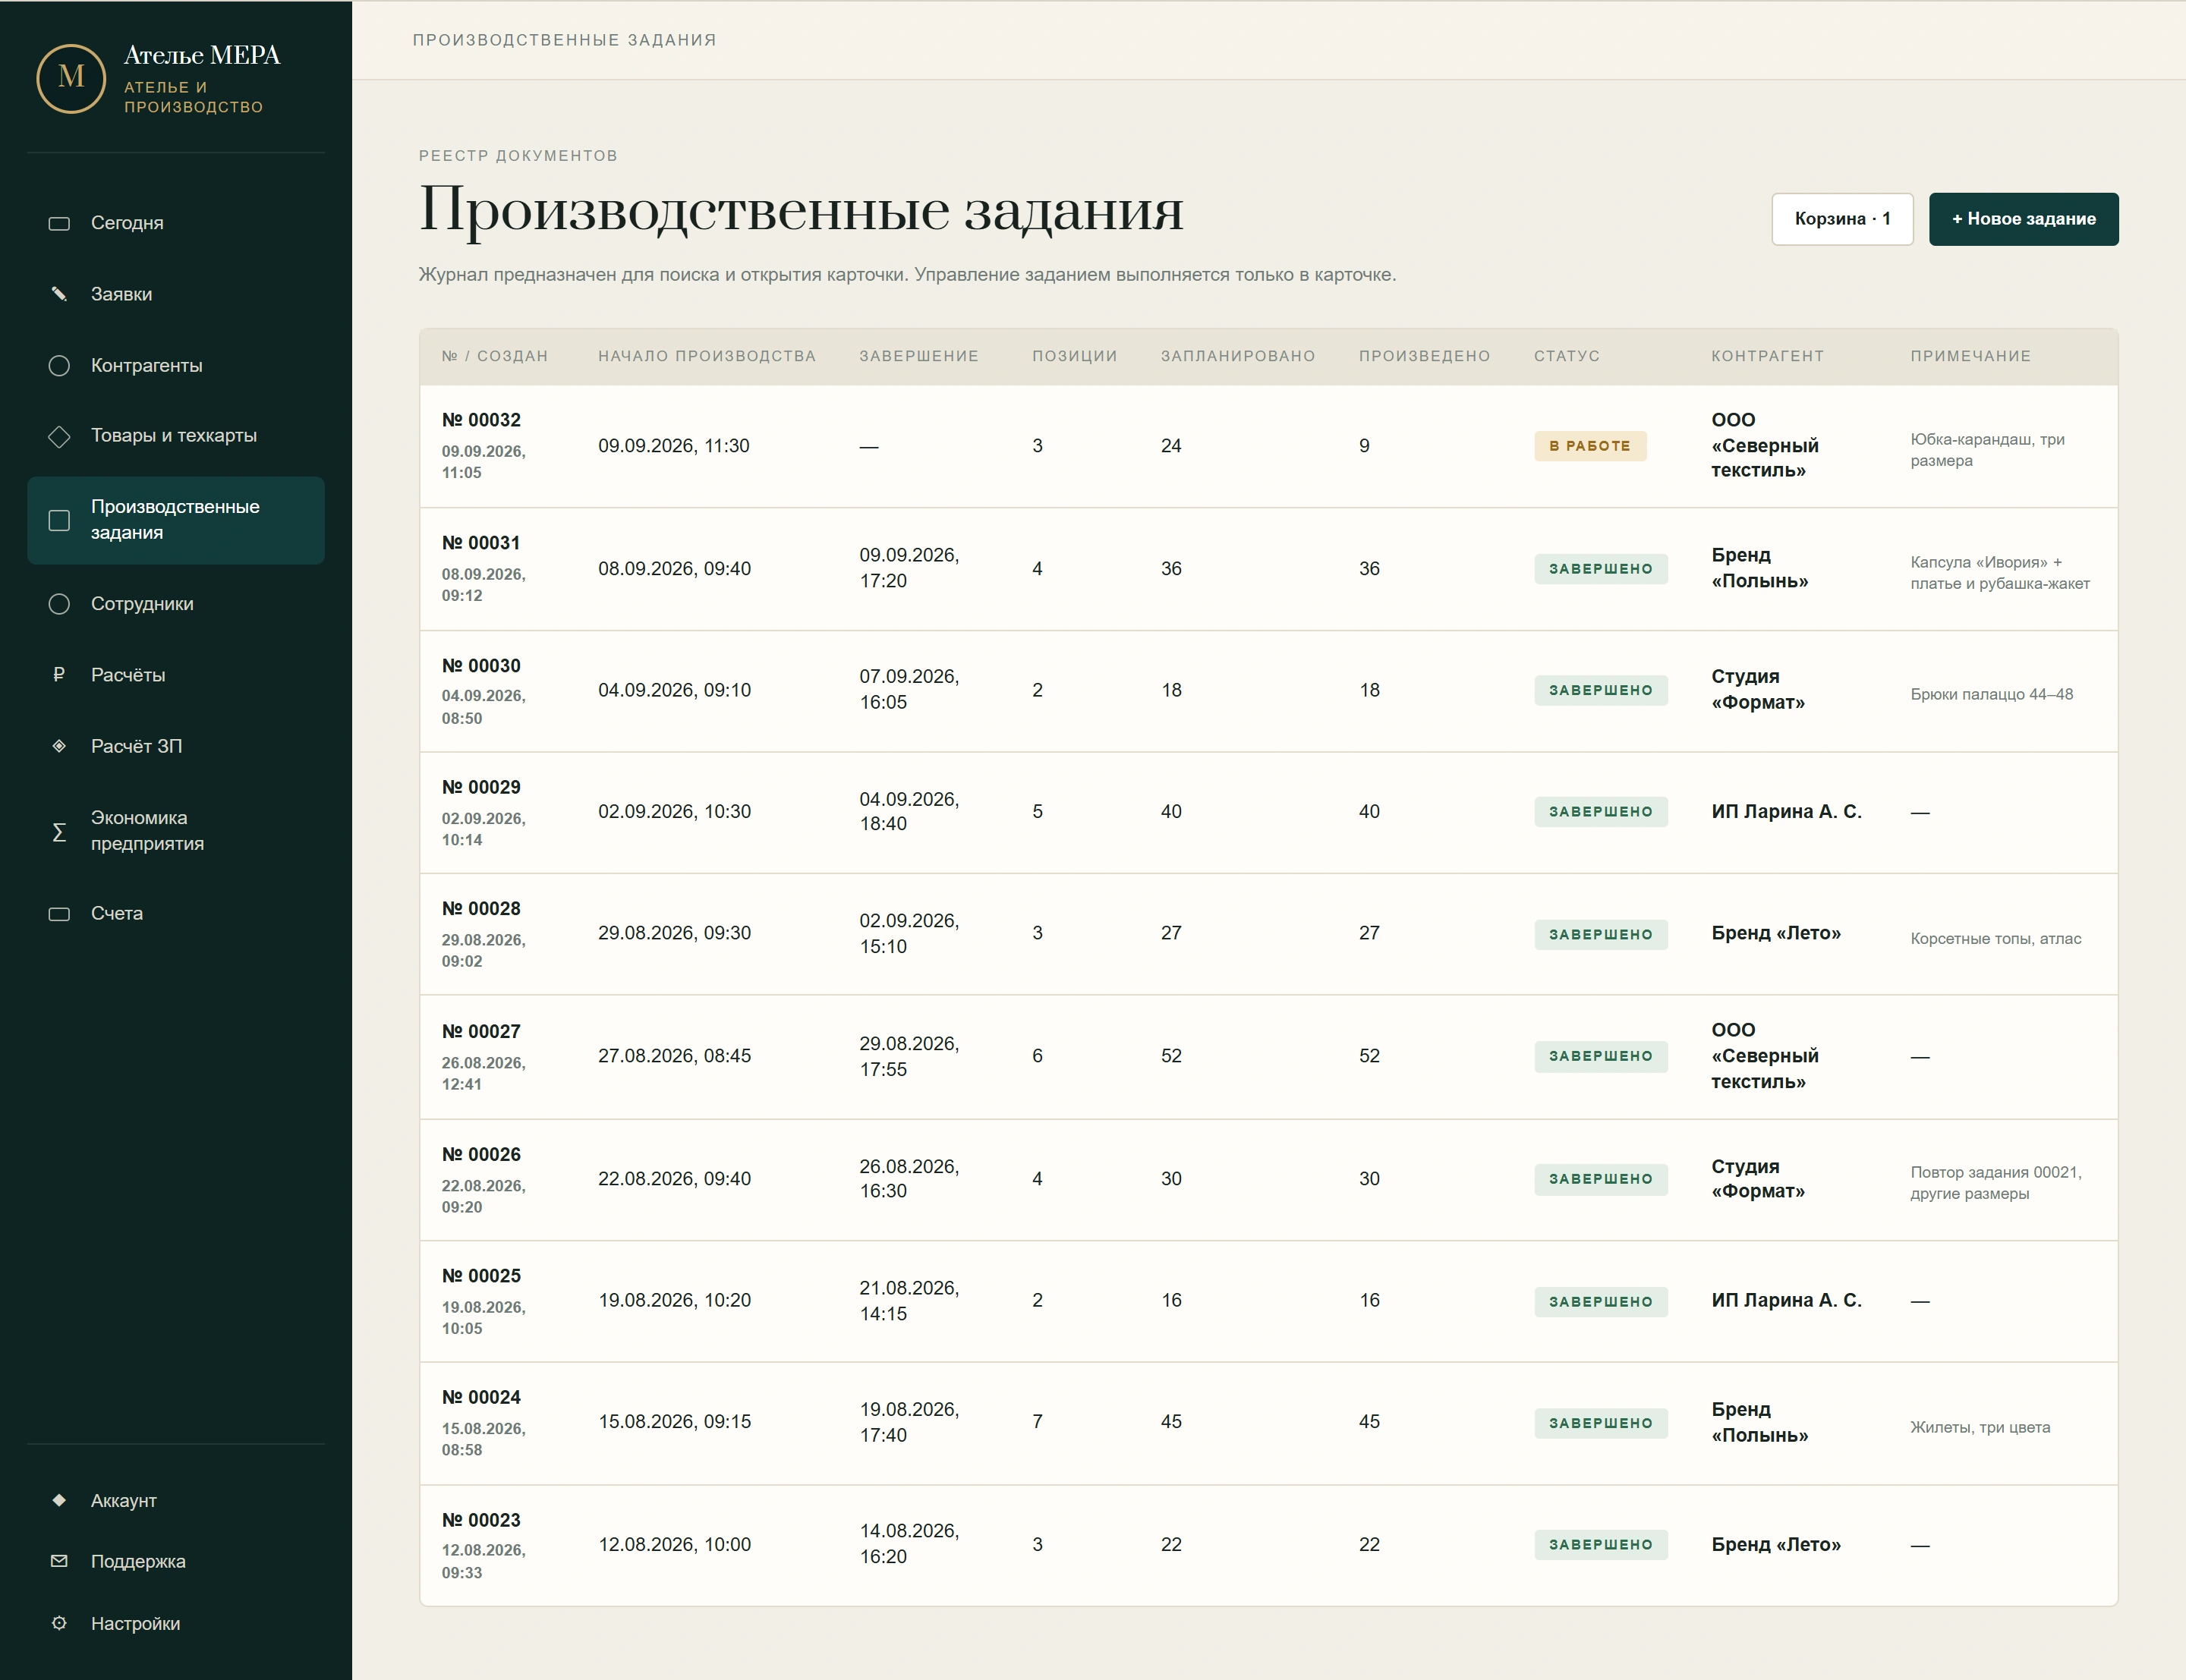2186x1680 pixels.
Task: Go to Контрагенты in the sidebar
Action: click(176, 365)
